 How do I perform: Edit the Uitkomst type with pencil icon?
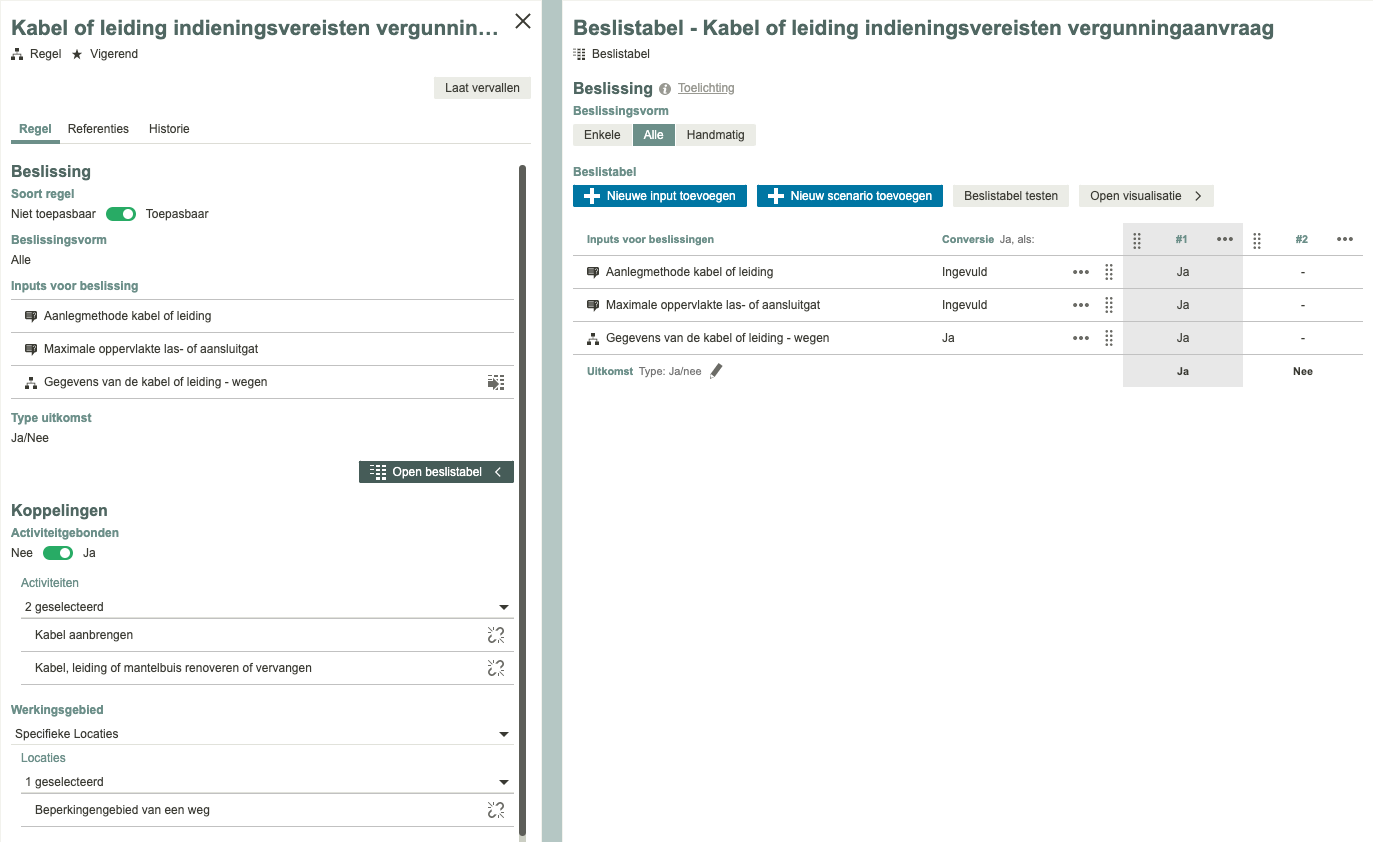tap(716, 371)
